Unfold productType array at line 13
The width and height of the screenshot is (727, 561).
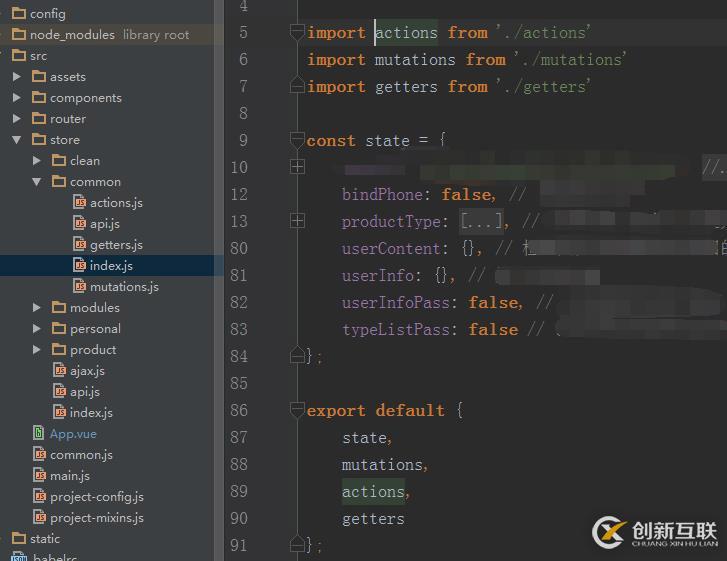pyautogui.click(x=297, y=221)
